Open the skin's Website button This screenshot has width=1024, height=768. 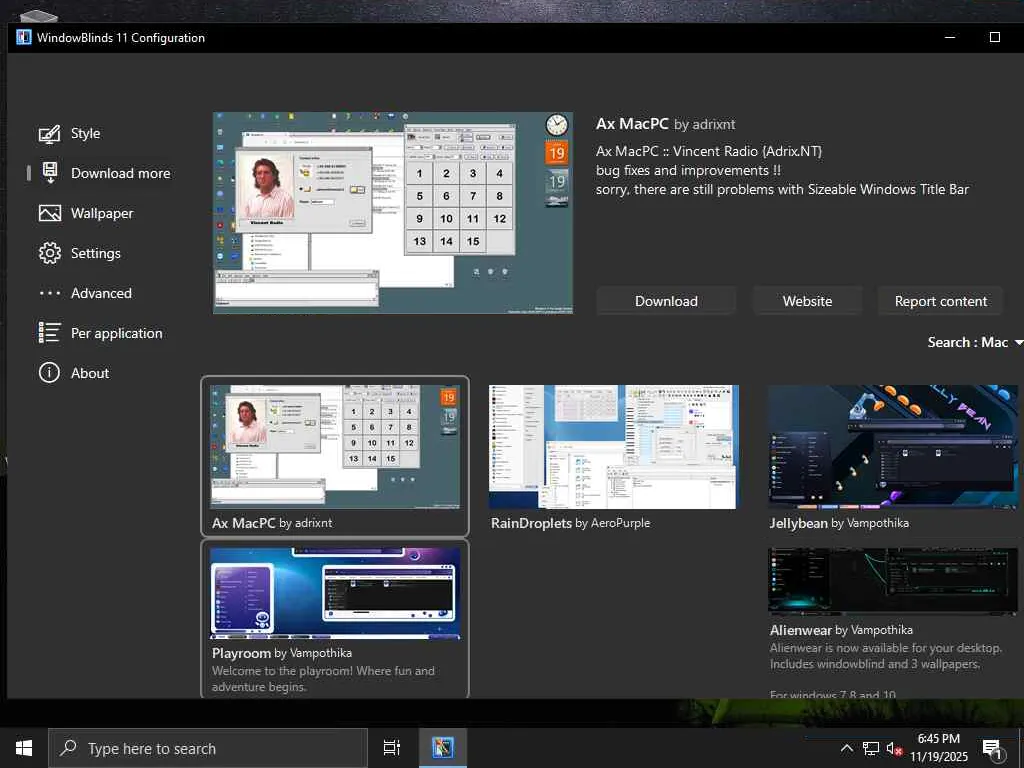(807, 301)
